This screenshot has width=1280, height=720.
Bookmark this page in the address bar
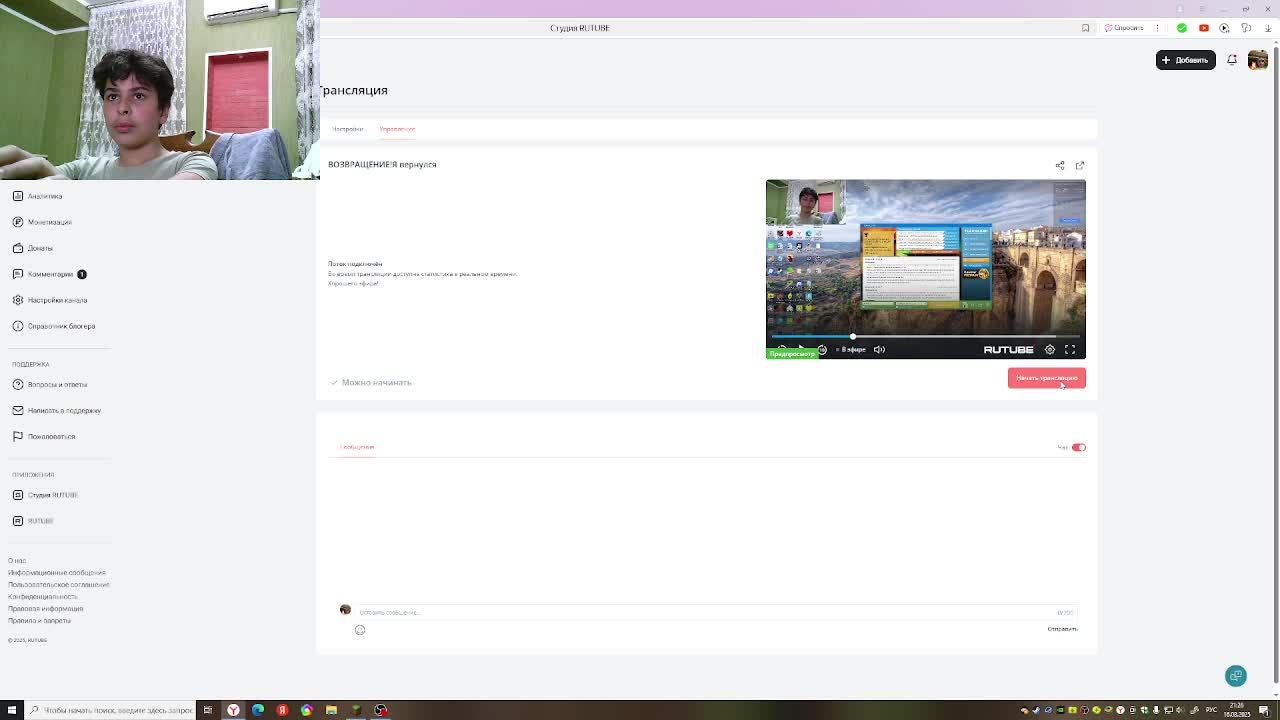point(1085,28)
